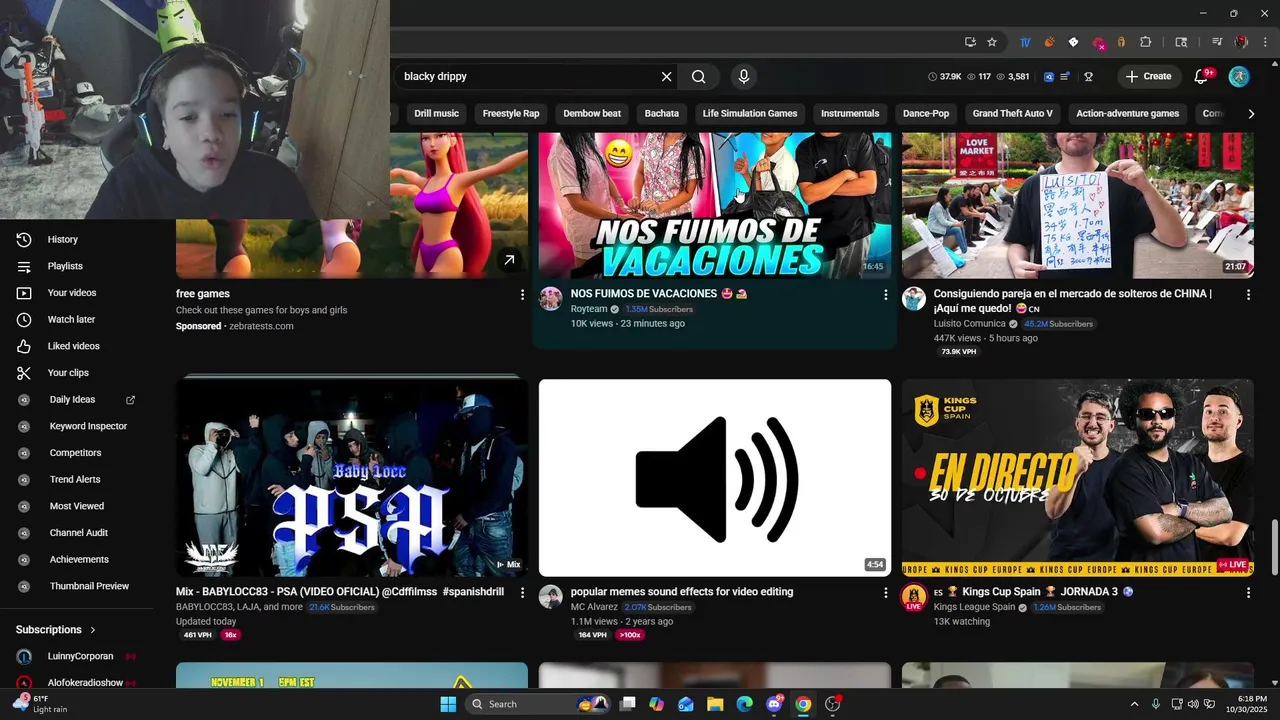This screenshot has width=1280, height=720.
Task: Open the browser media control icon
Action: coord(1217,42)
